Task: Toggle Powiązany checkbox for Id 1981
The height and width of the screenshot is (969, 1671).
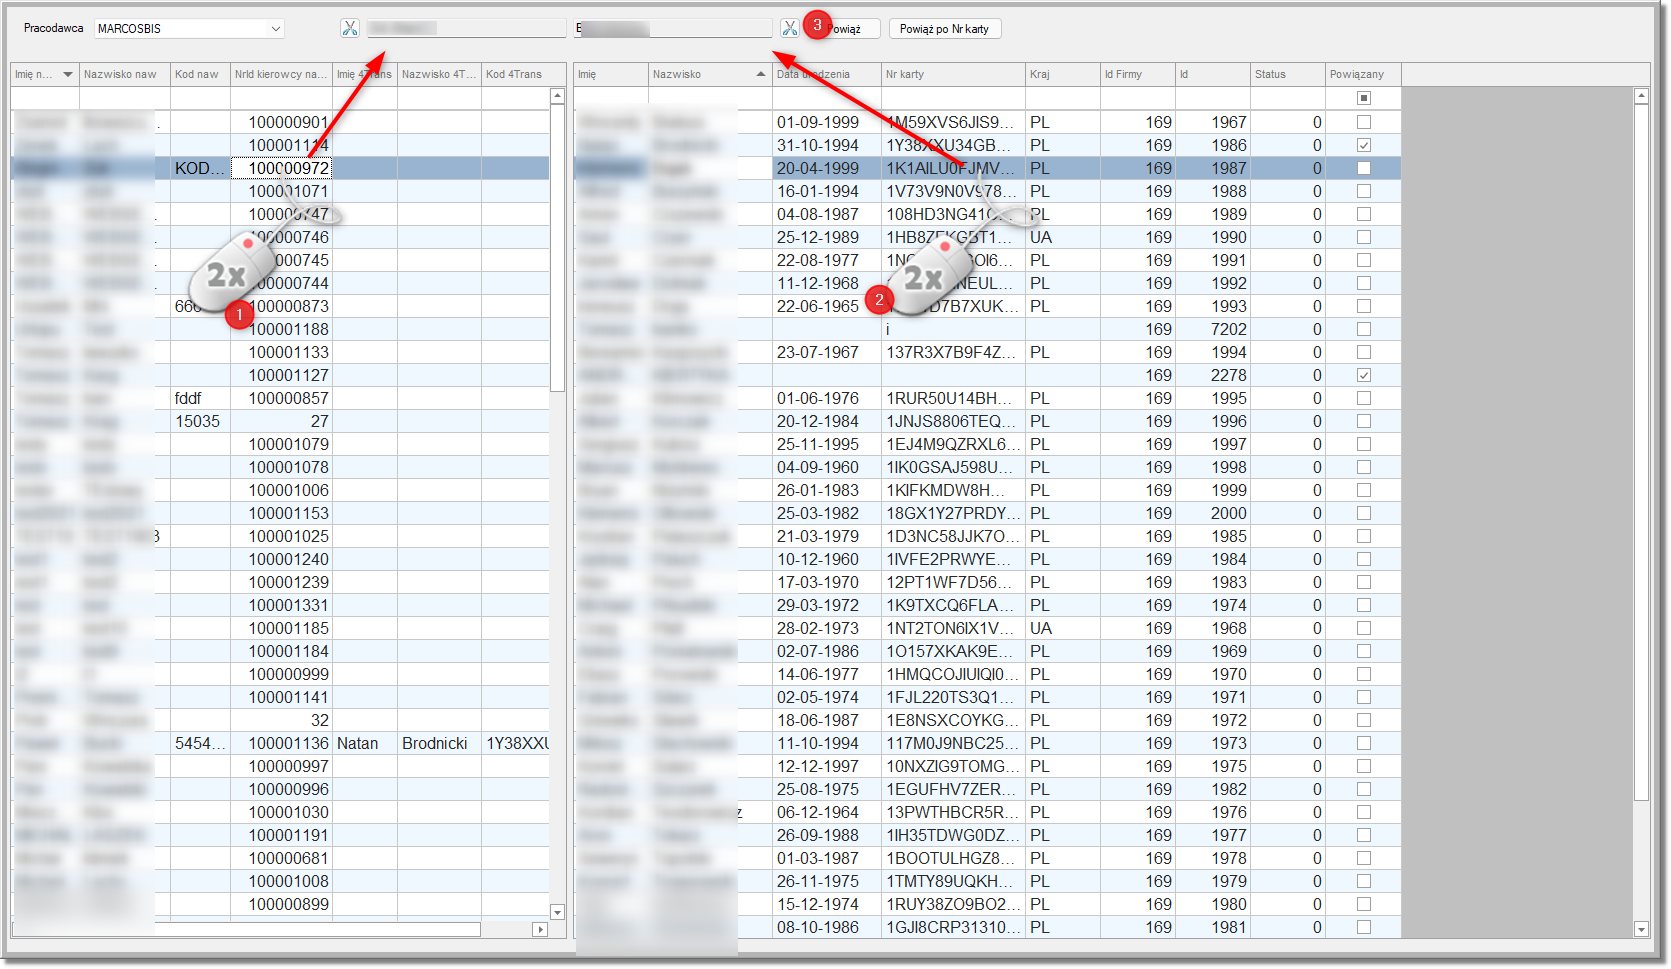Action: (1364, 927)
